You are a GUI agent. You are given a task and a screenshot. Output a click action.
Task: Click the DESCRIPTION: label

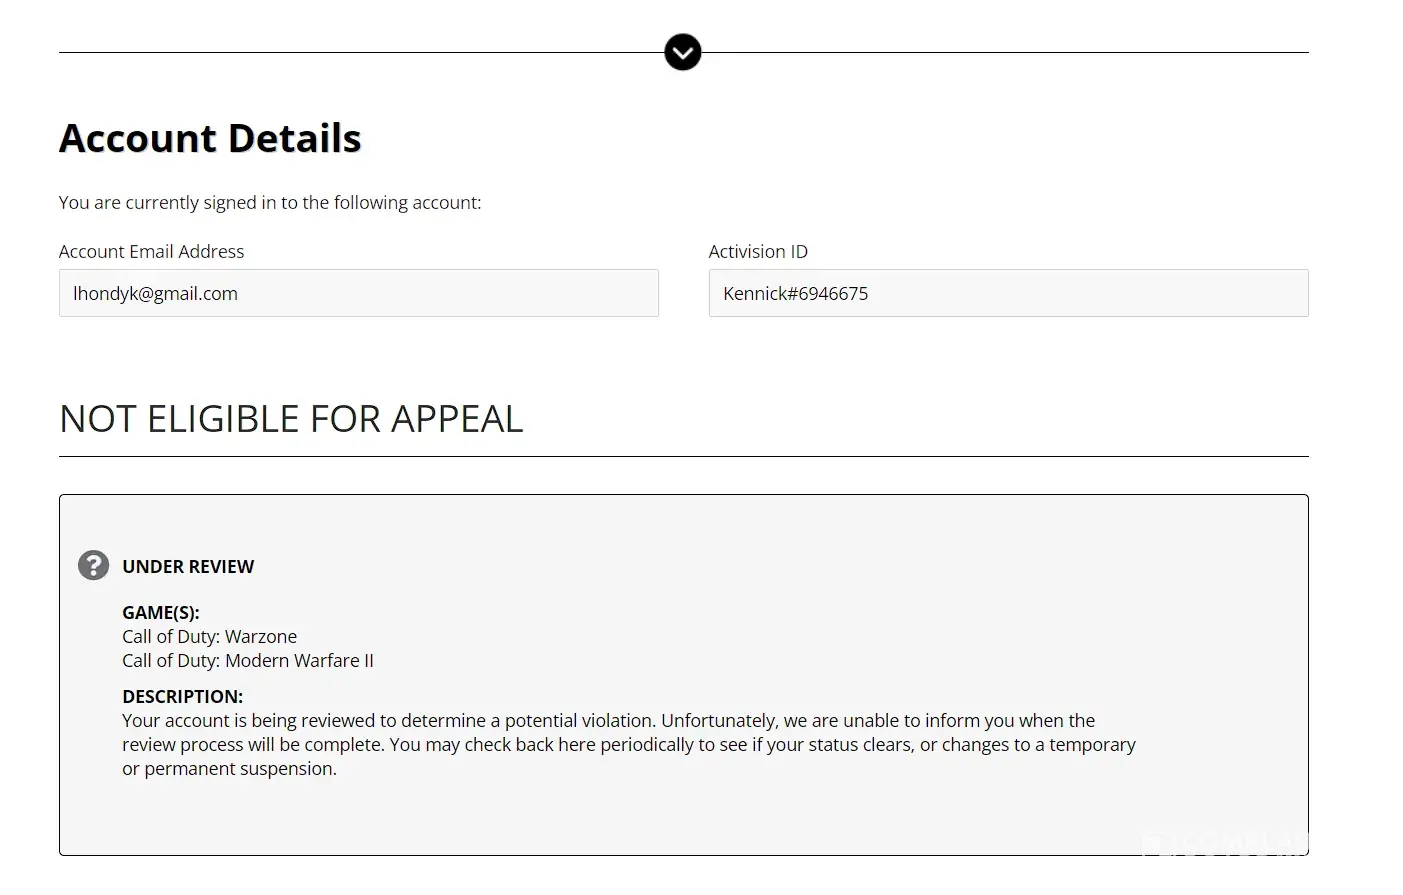tap(182, 697)
